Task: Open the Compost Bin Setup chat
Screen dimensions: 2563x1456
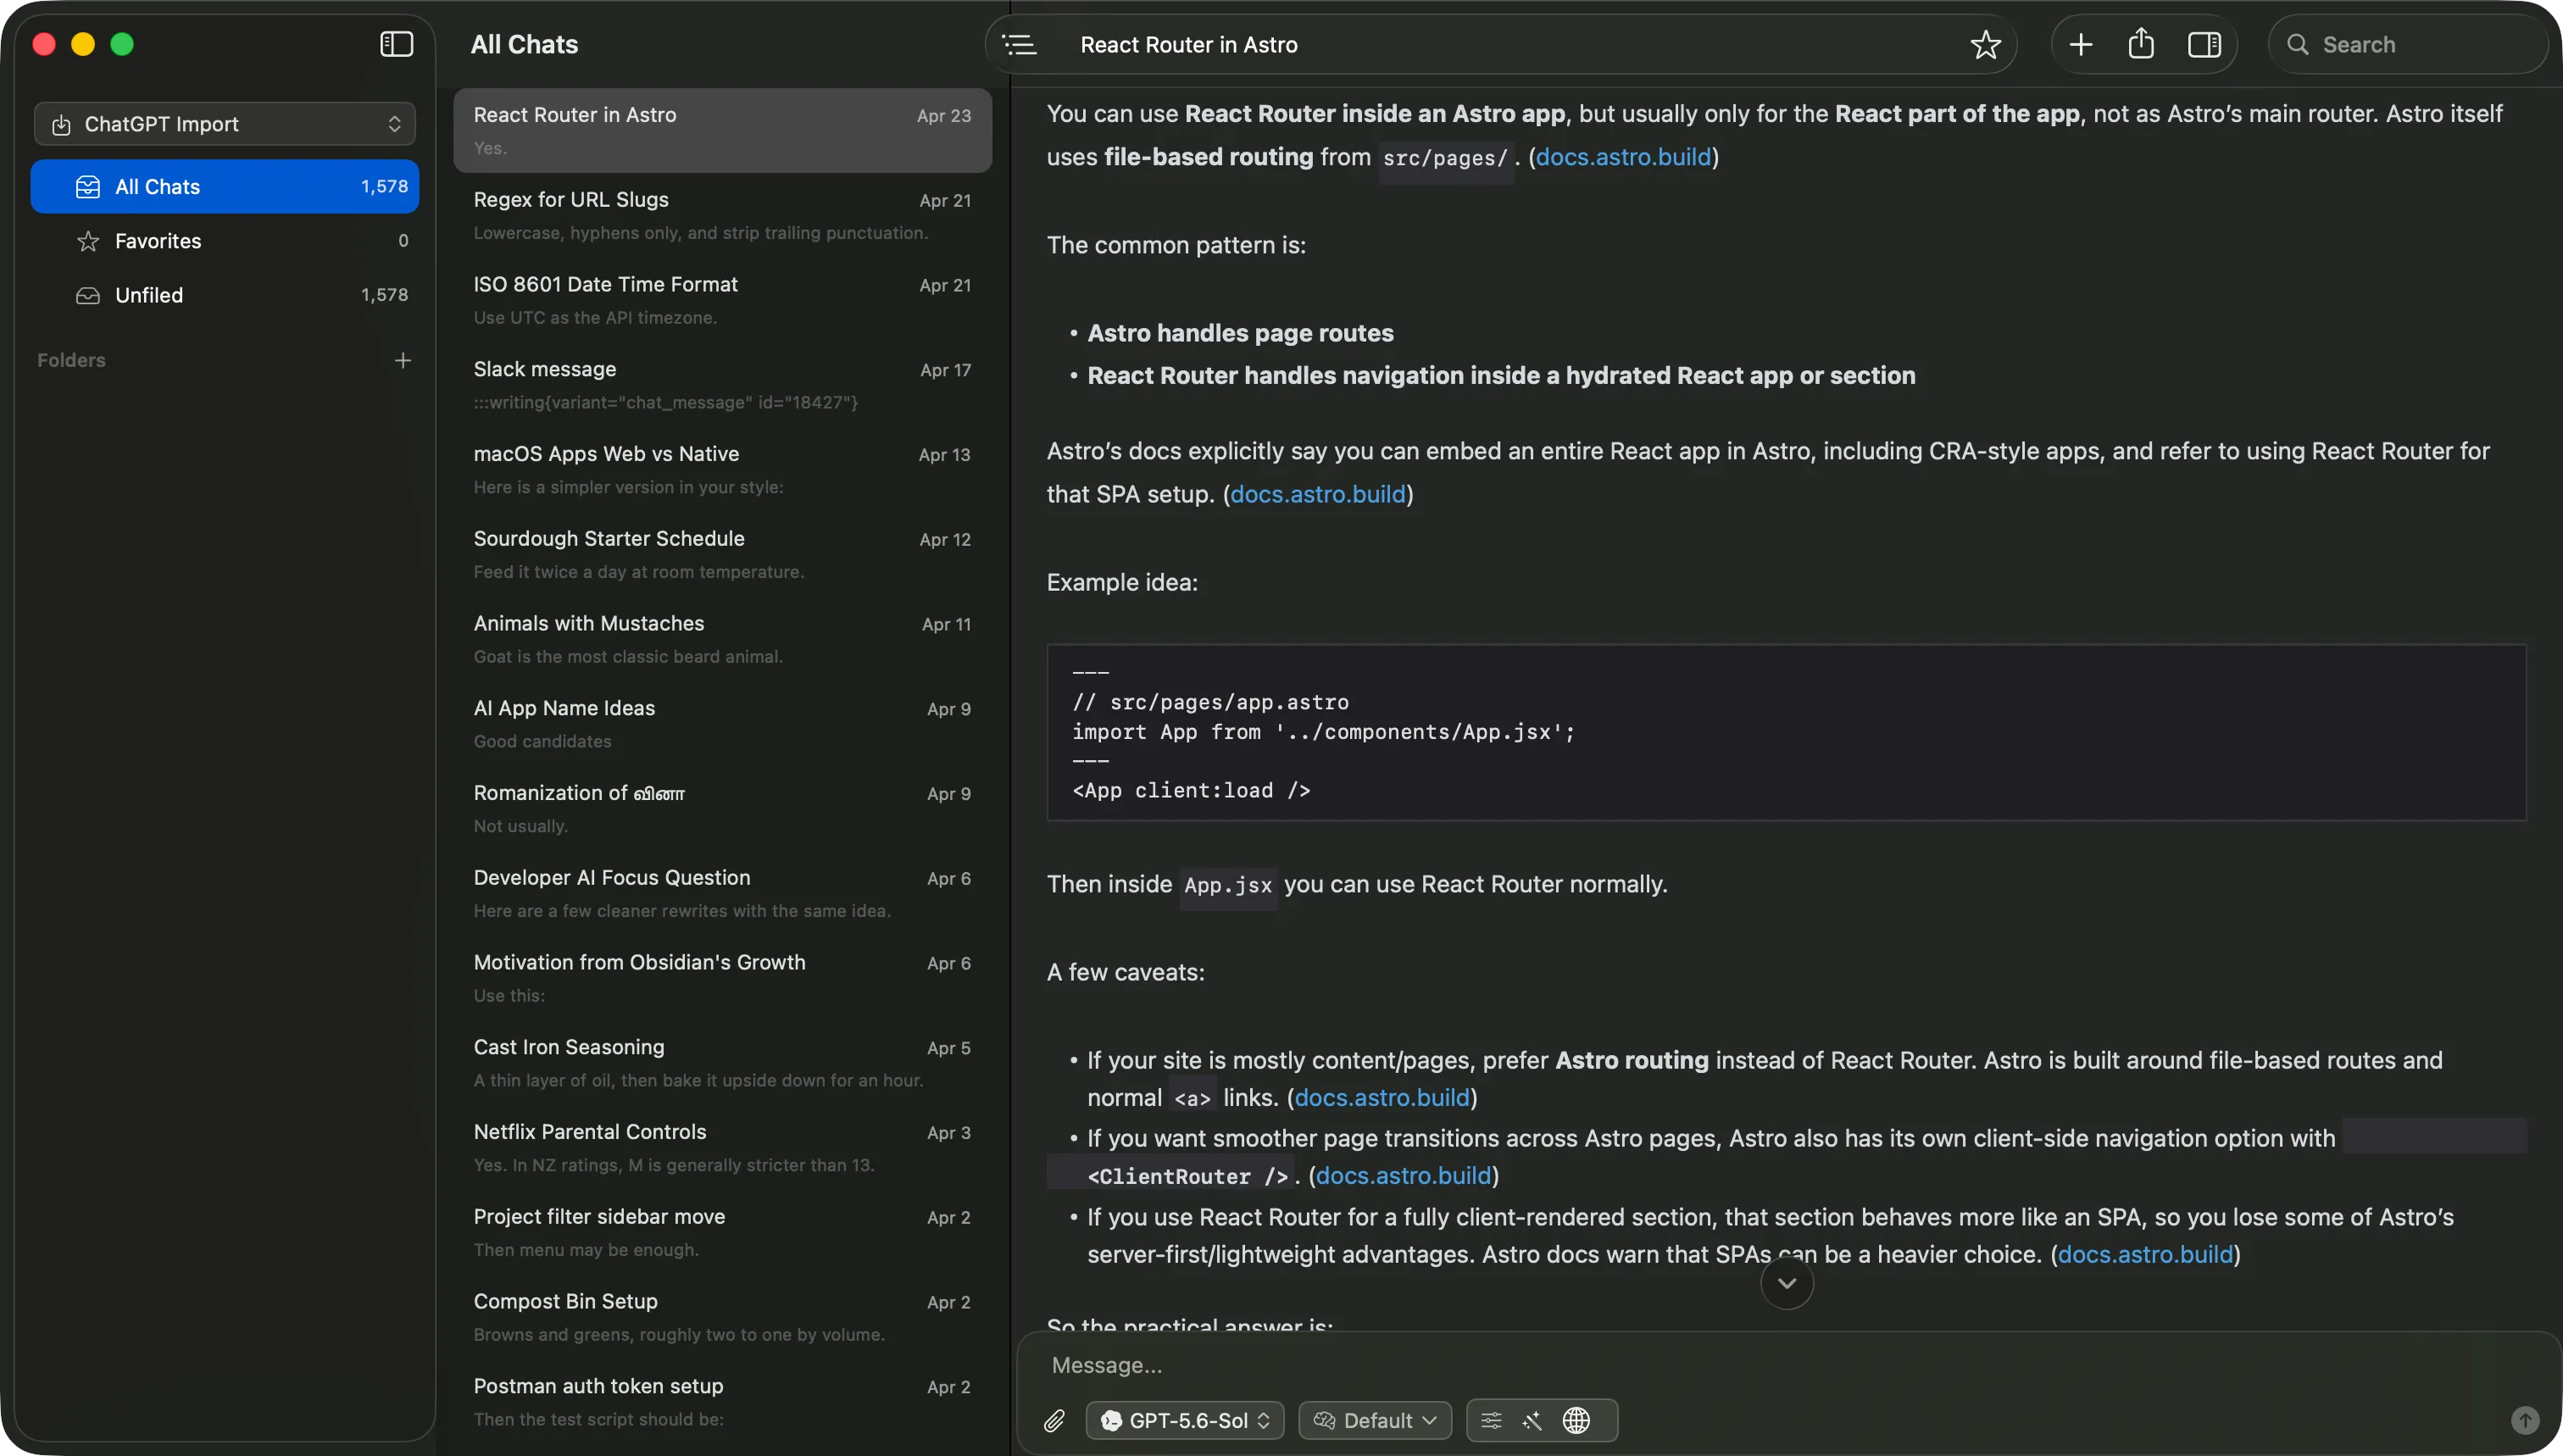Action: [x=722, y=1317]
